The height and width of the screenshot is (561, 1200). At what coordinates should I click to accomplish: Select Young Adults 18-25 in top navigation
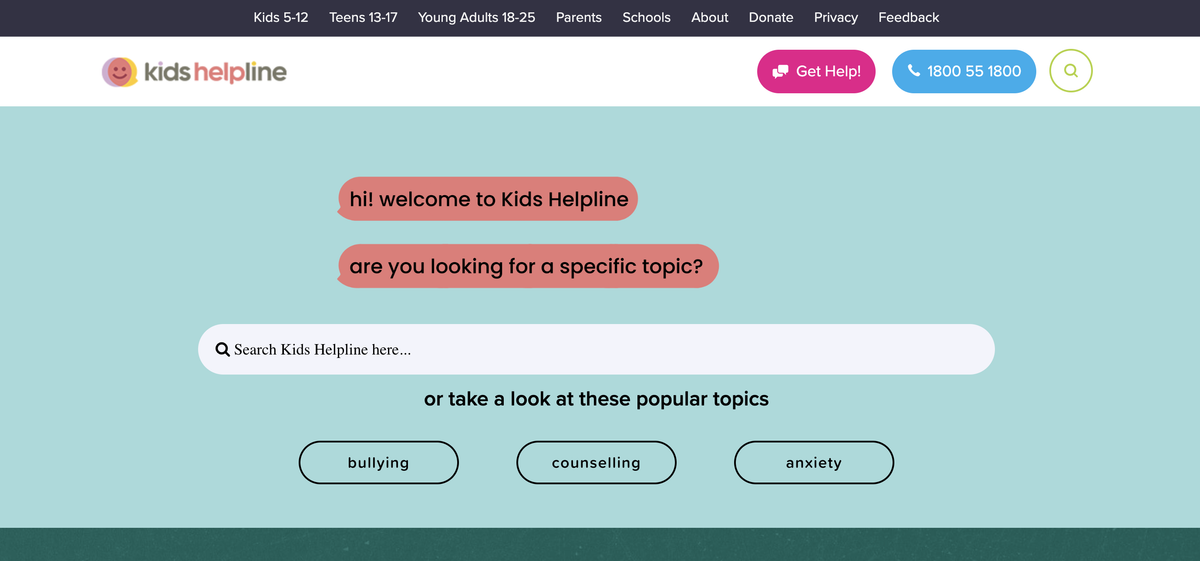(477, 17)
